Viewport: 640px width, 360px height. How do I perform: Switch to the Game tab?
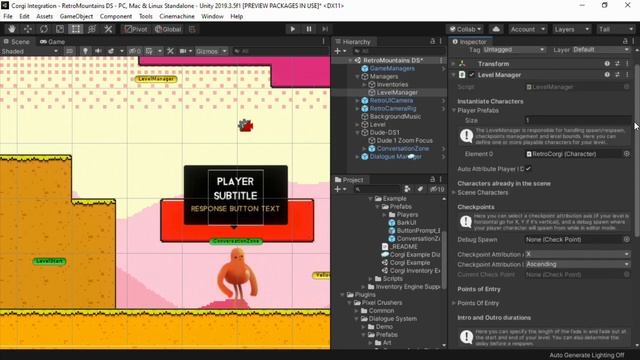[52, 41]
